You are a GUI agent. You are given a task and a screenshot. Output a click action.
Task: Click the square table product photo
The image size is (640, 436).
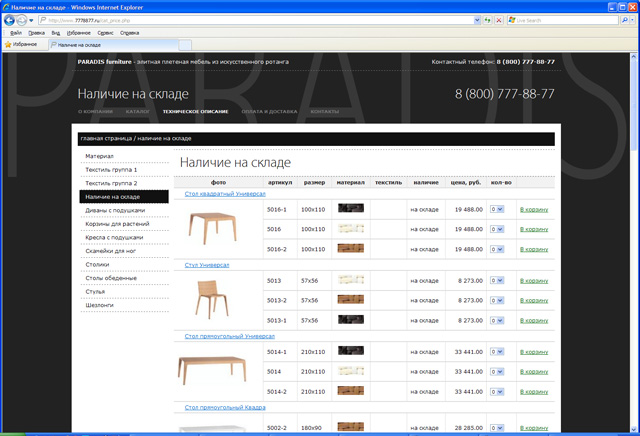click(x=213, y=228)
